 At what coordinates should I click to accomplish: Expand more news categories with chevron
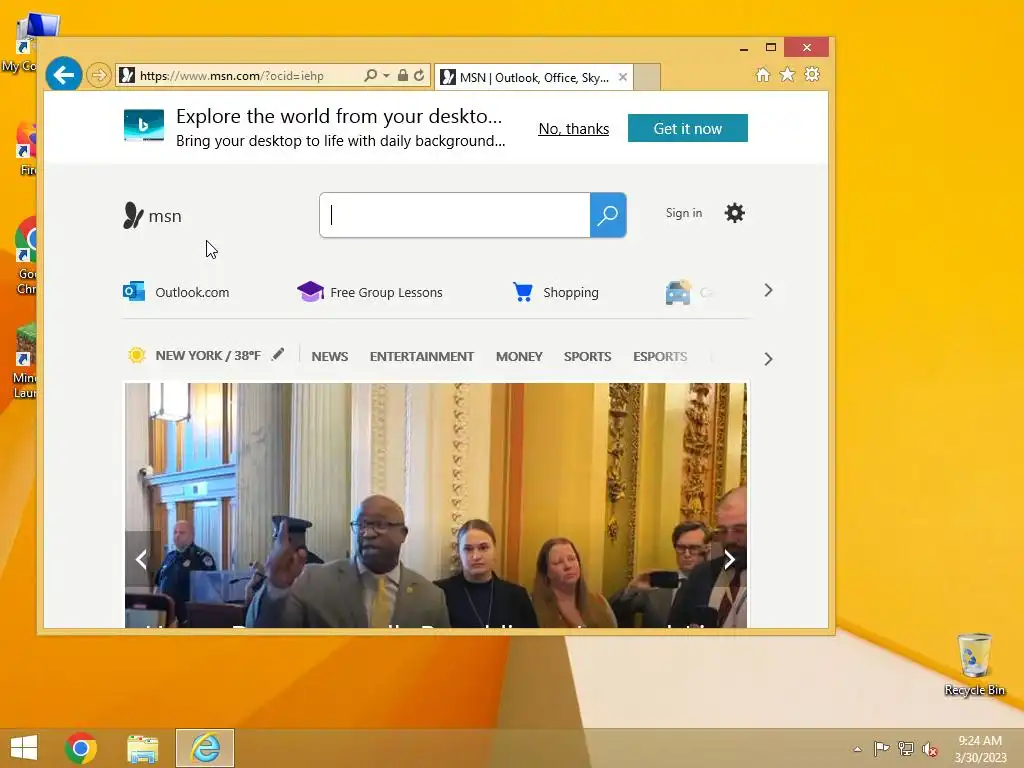coord(769,359)
